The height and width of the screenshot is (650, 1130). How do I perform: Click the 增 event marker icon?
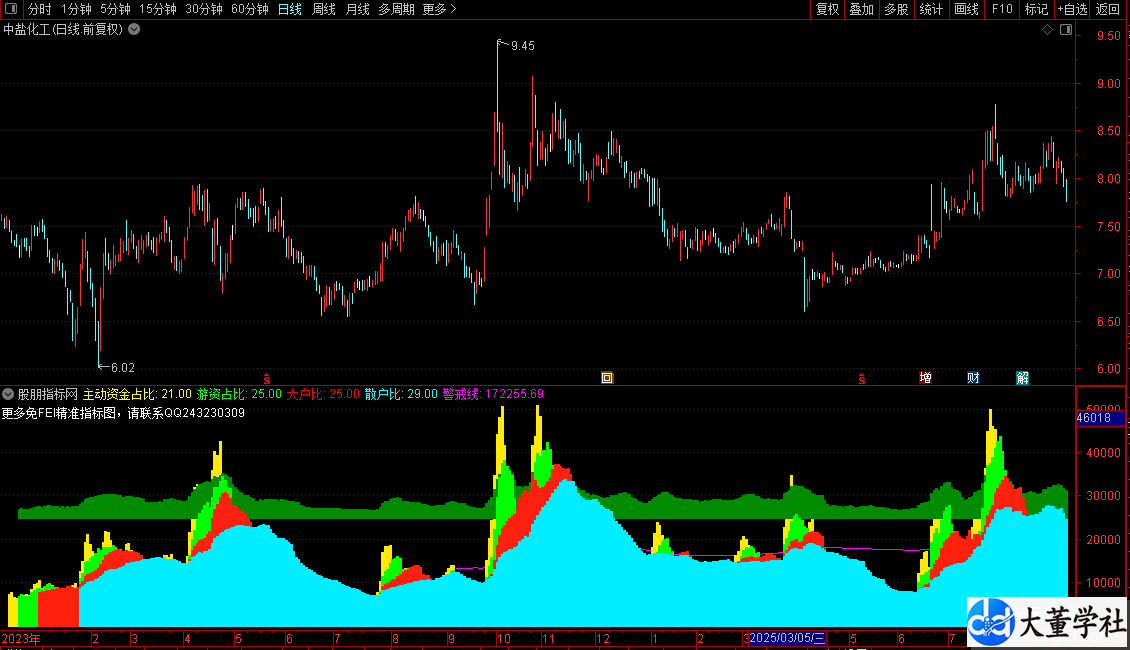click(x=925, y=378)
